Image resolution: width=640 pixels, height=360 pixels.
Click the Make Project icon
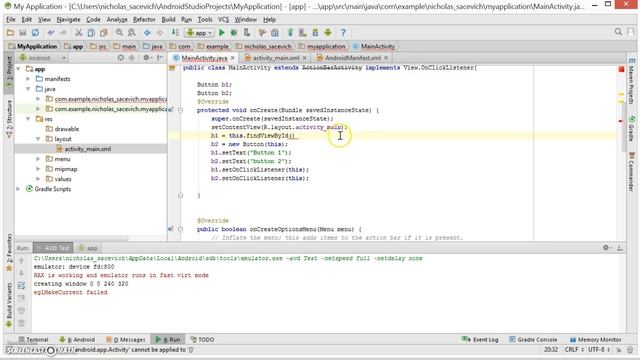coord(175,33)
